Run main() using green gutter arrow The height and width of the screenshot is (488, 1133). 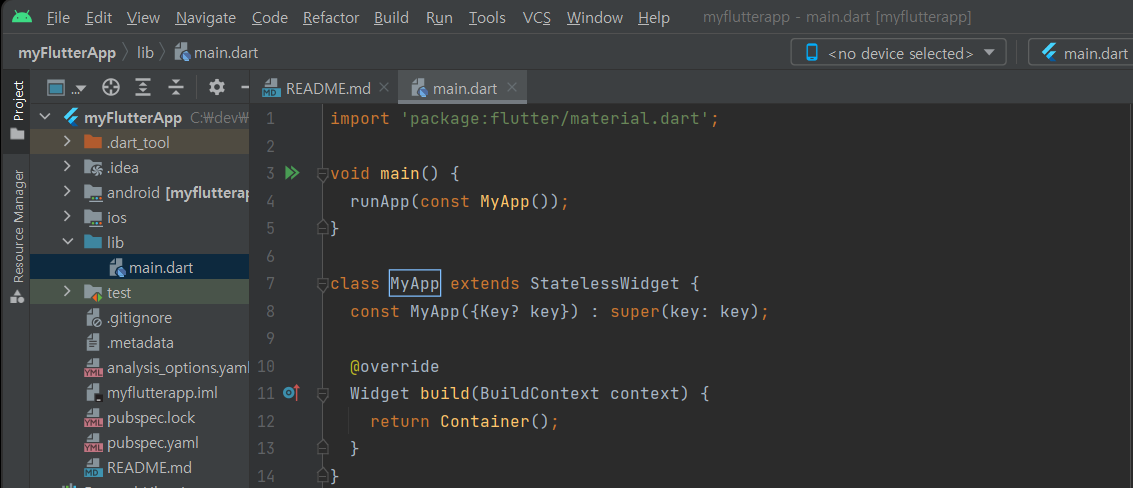tap(292, 174)
